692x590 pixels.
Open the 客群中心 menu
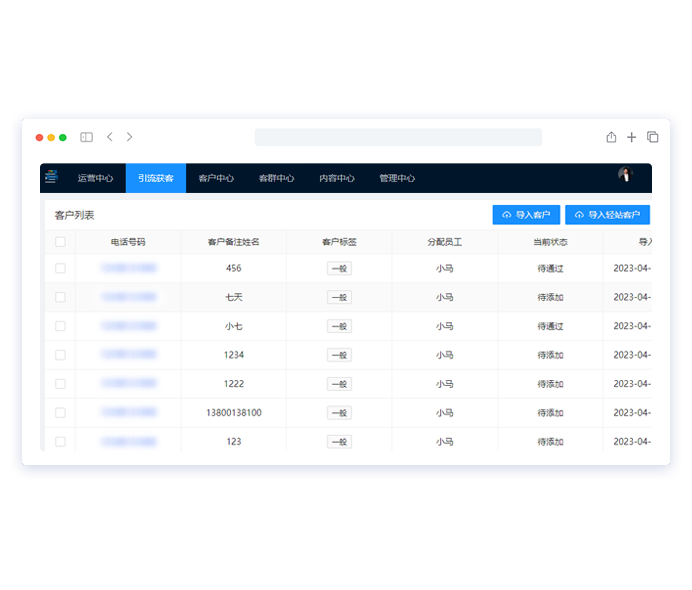point(276,178)
